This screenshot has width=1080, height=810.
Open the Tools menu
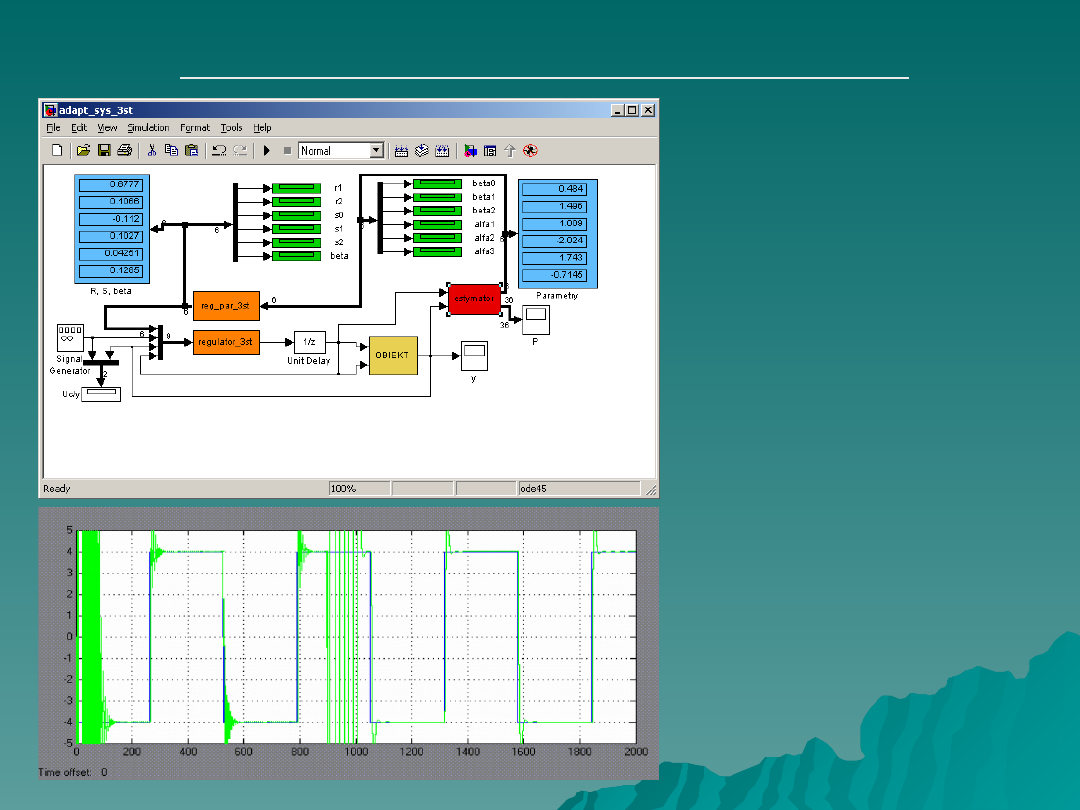click(x=231, y=128)
